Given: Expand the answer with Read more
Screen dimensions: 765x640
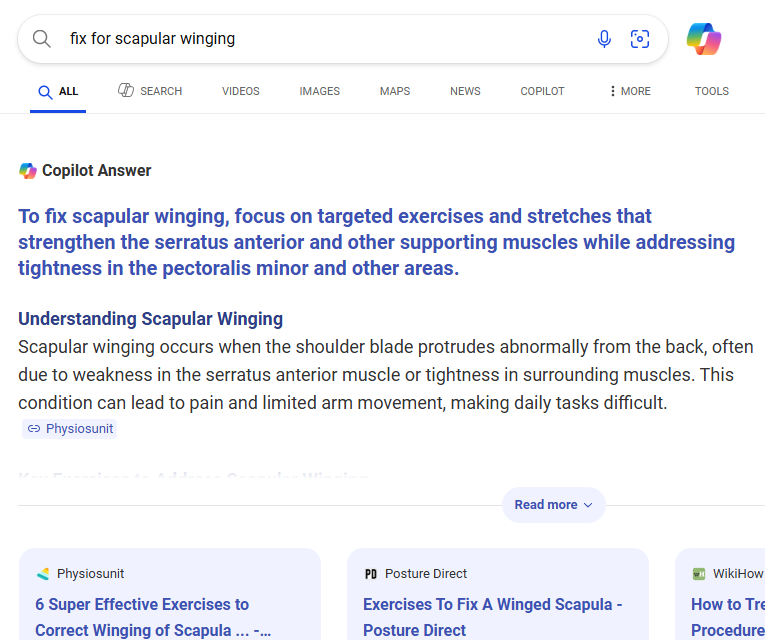Looking at the screenshot, I should [554, 505].
